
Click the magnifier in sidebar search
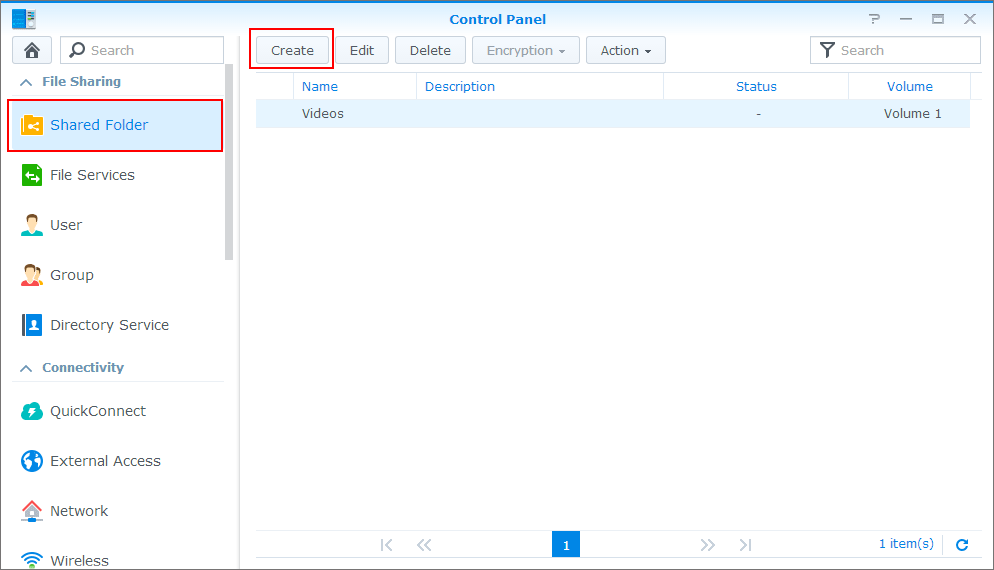(x=77, y=50)
